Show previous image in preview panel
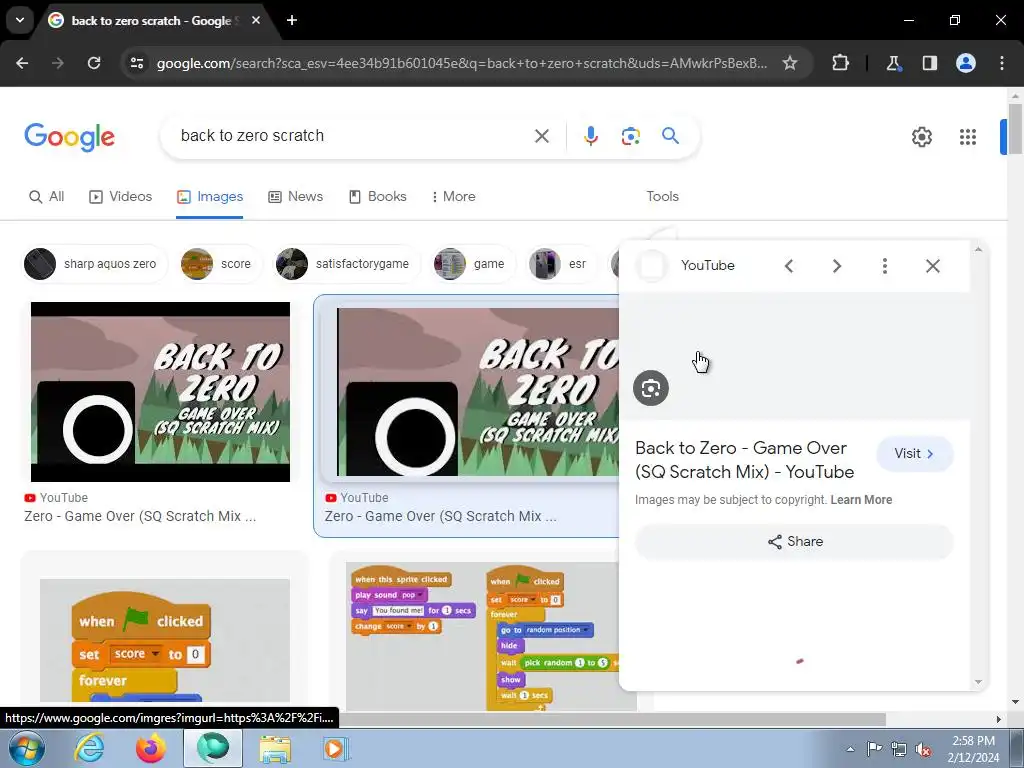1024x768 pixels. tap(789, 266)
